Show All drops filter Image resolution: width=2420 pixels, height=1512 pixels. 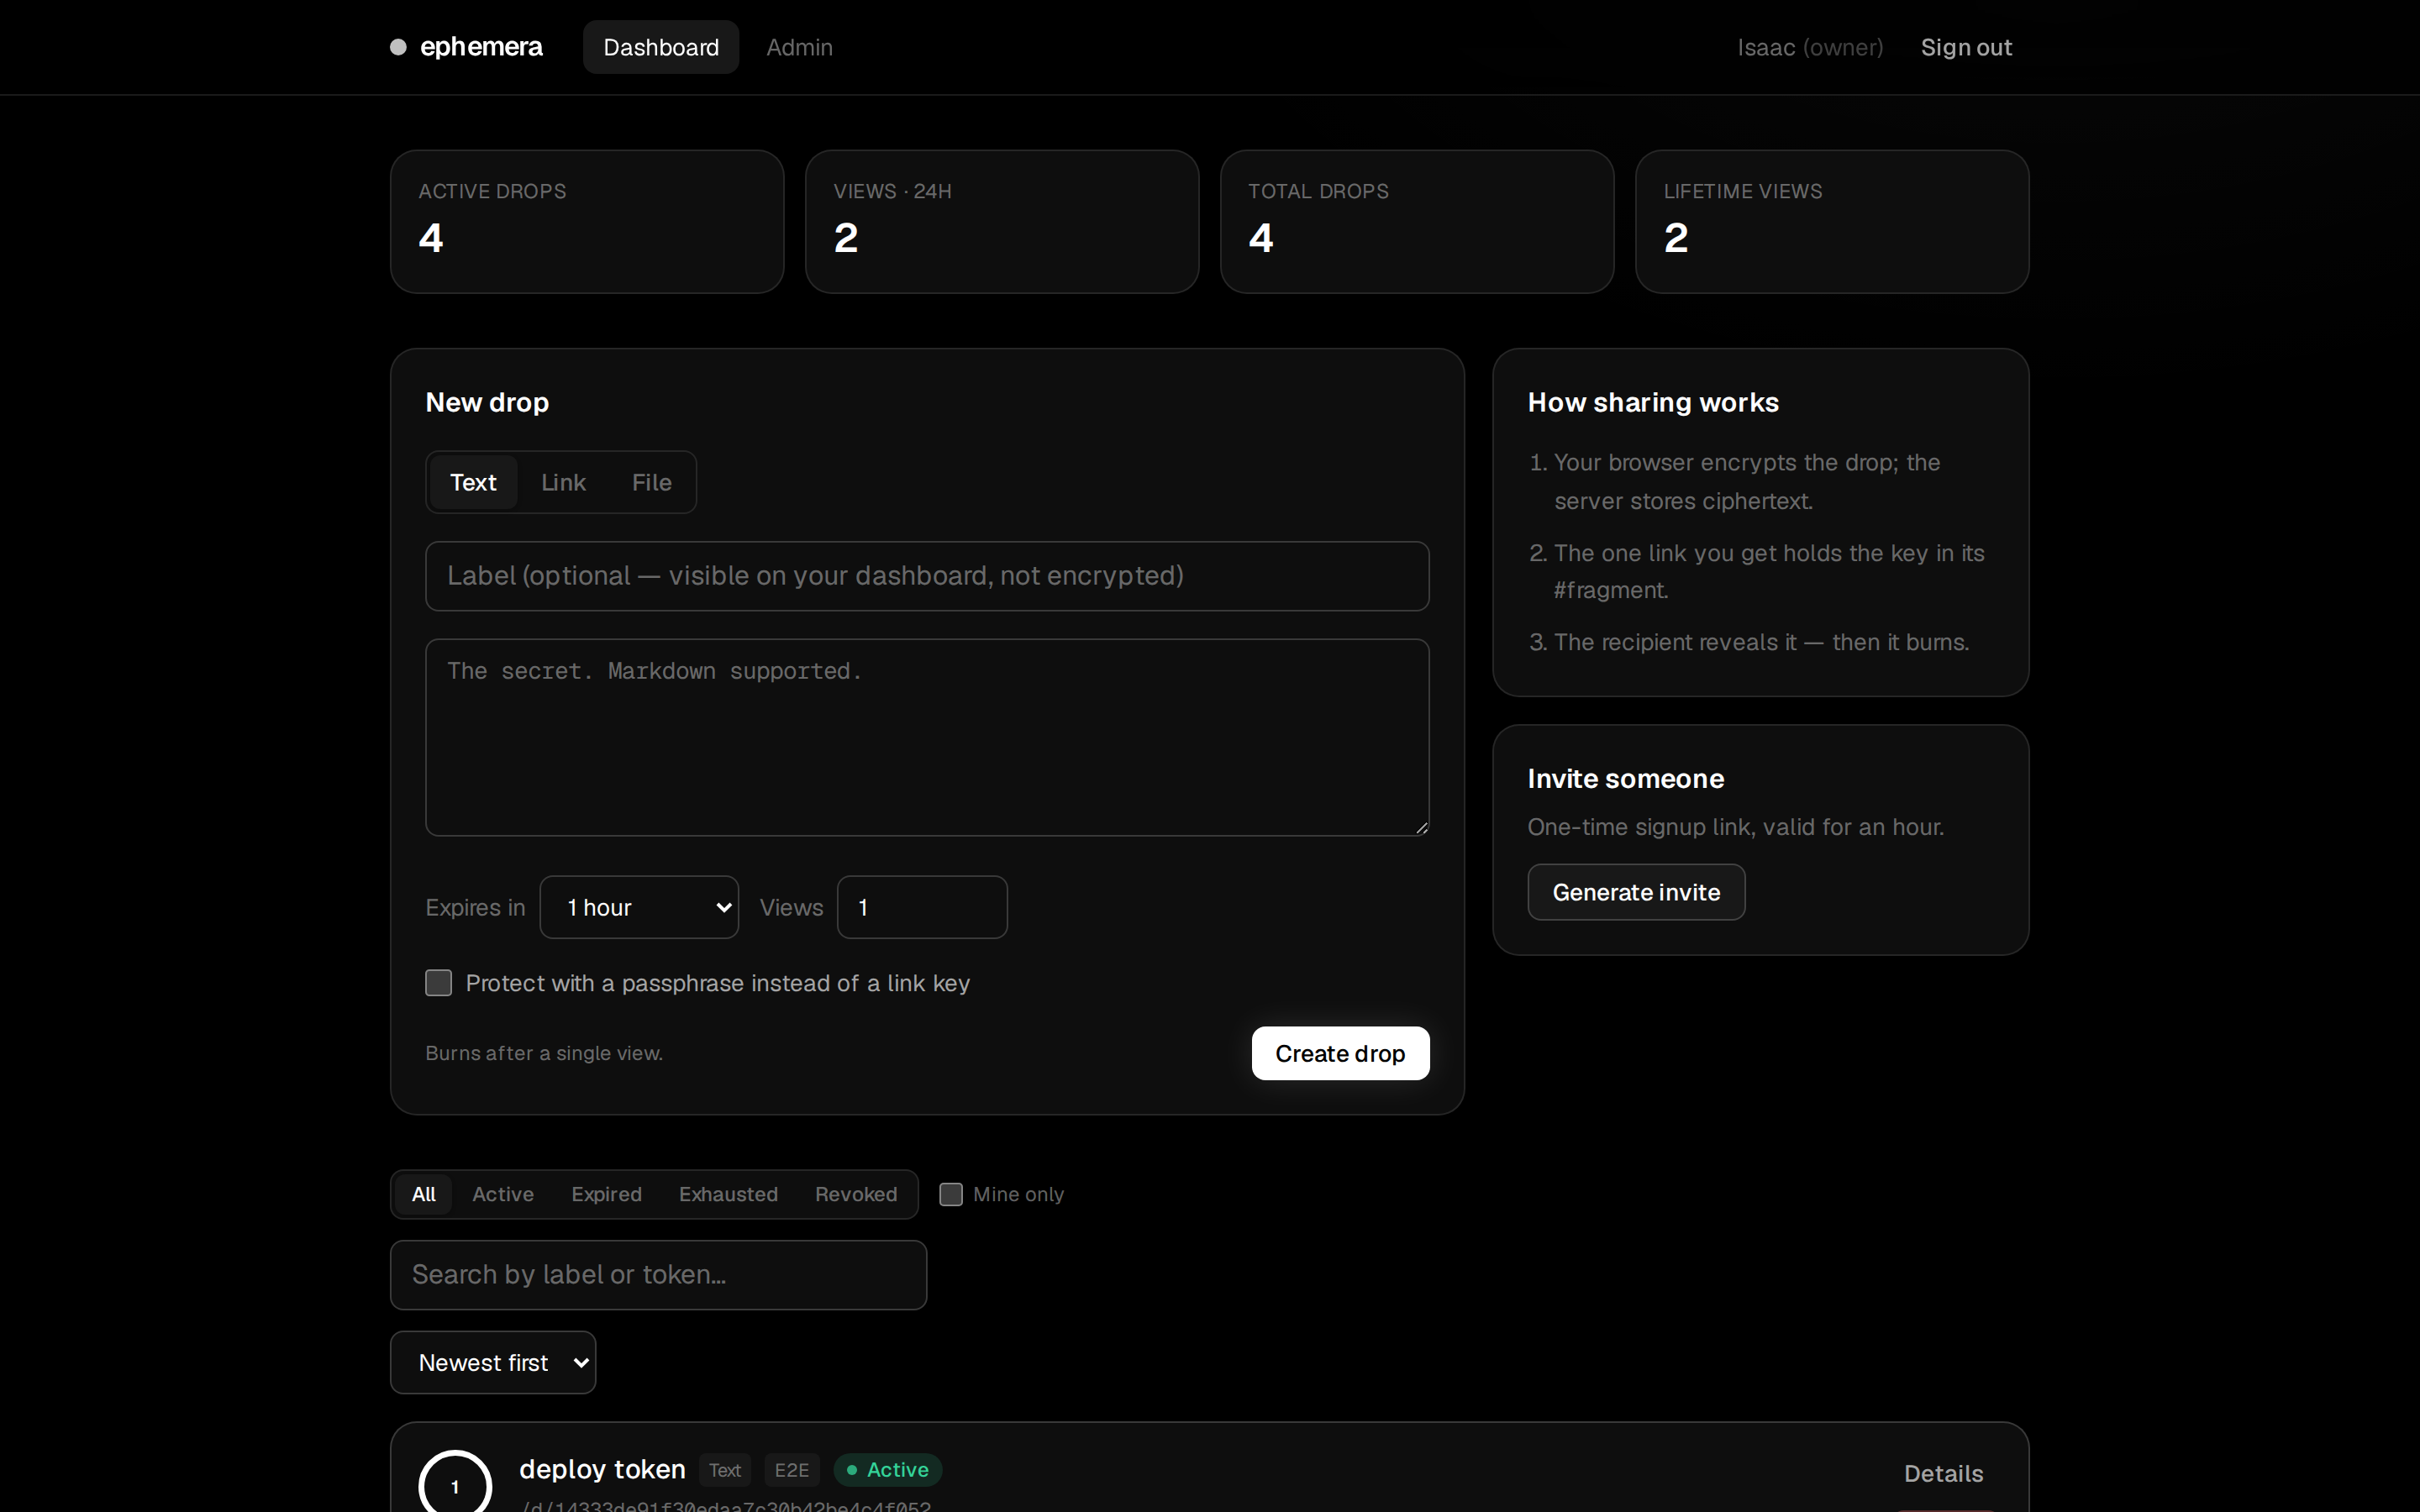click(423, 1194)
